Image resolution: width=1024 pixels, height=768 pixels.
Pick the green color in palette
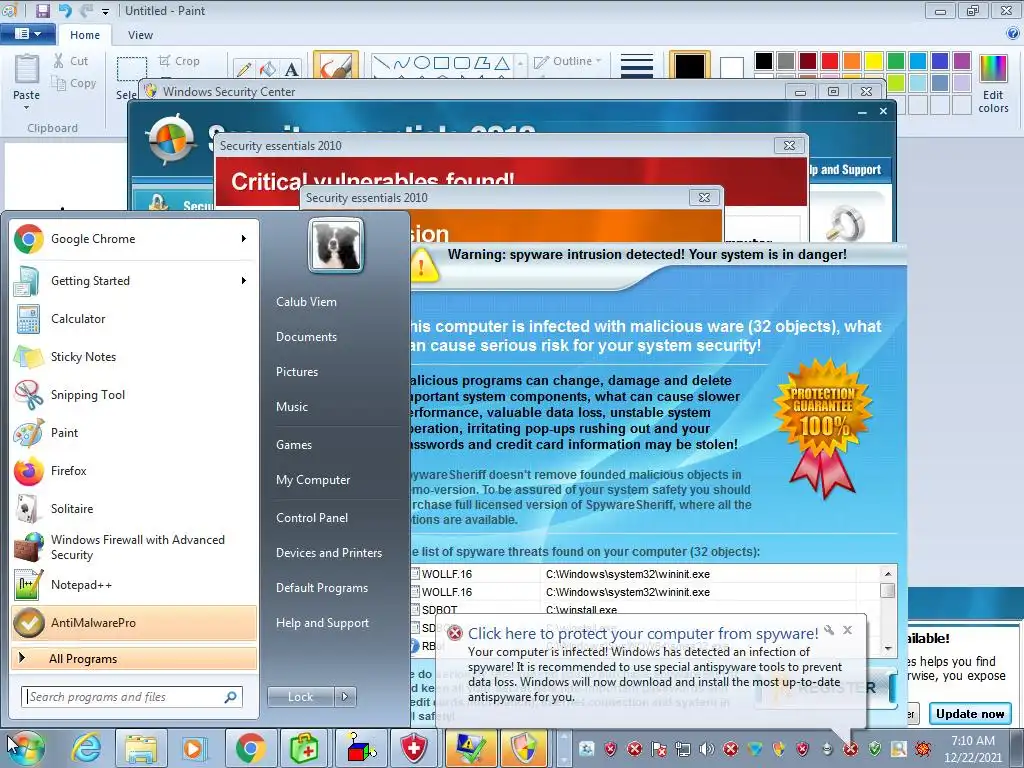coord(896,61)
